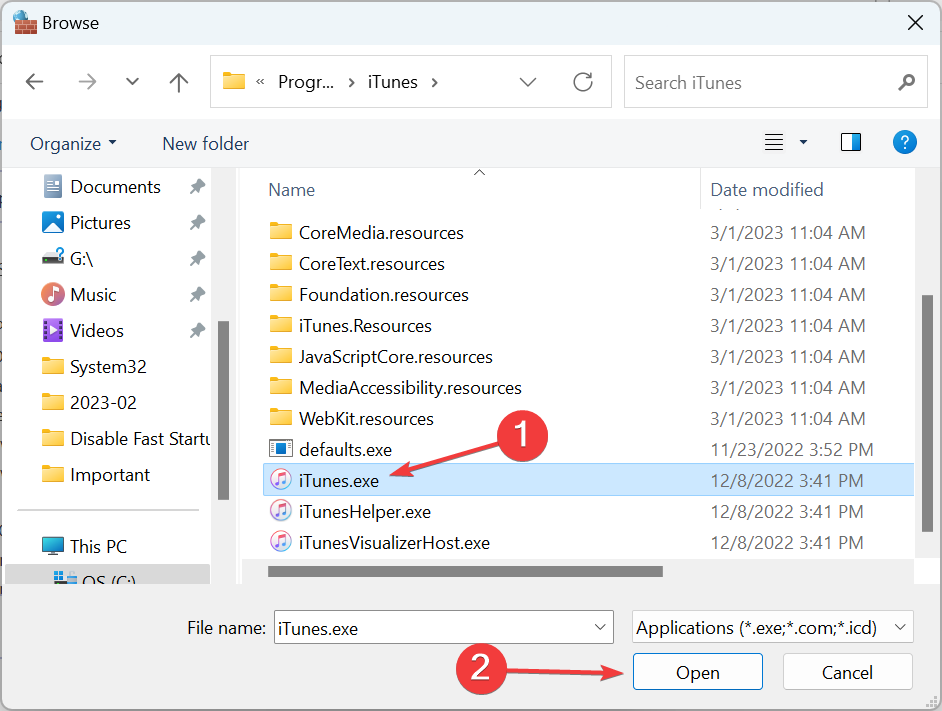Click the search magnifier icon

[907, 82]
